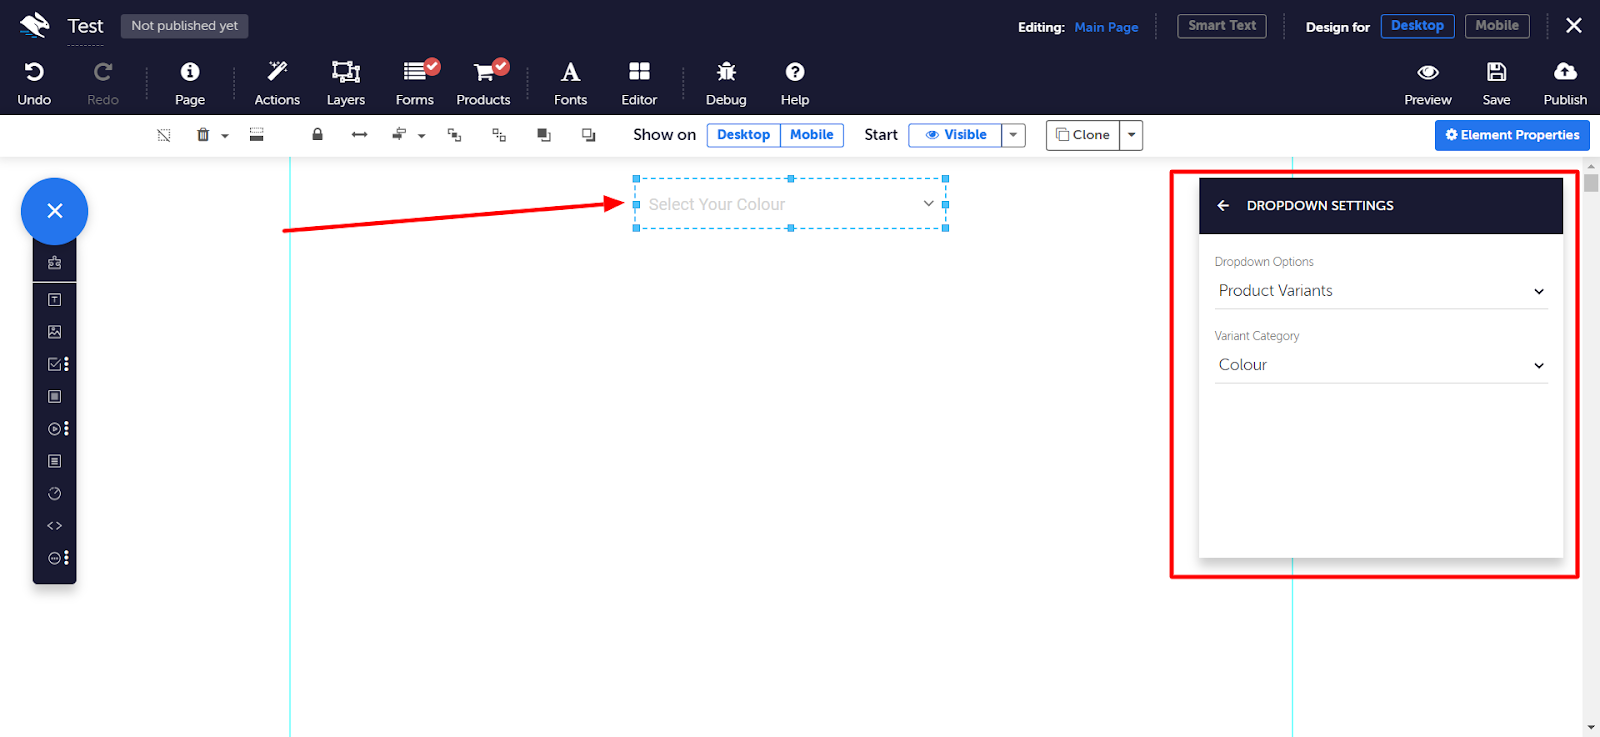Click the trash delete icon

pos(203,135)
